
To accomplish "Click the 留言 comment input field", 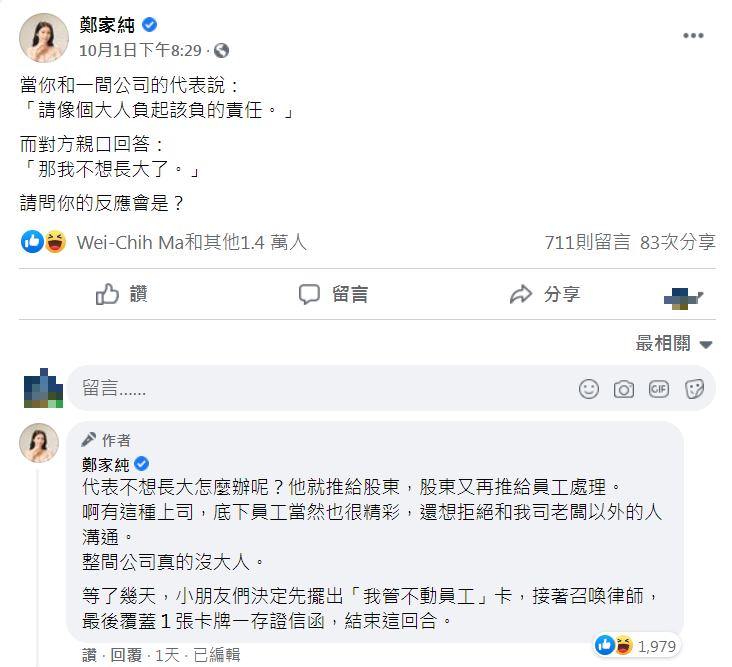I will coord(320,389).
